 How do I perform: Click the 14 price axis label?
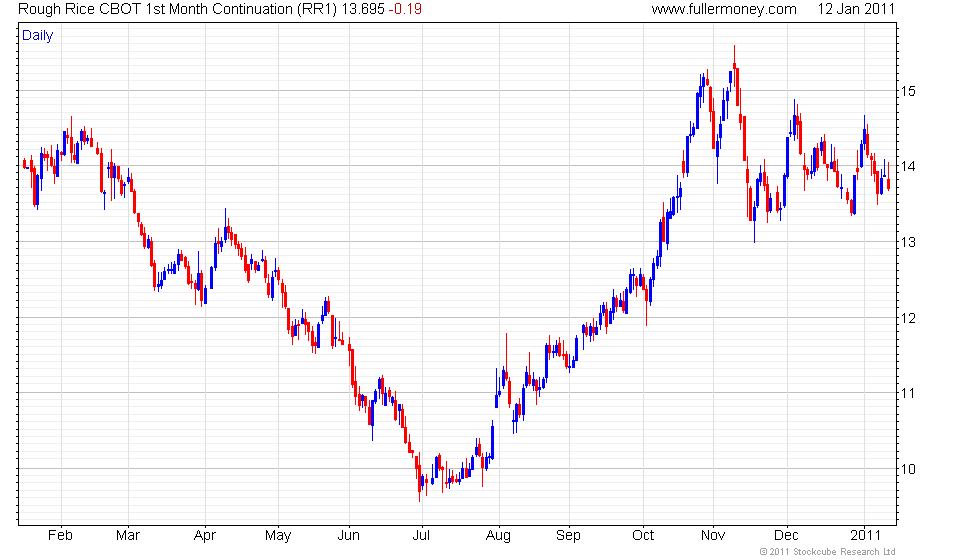click(x=908, y=166)
